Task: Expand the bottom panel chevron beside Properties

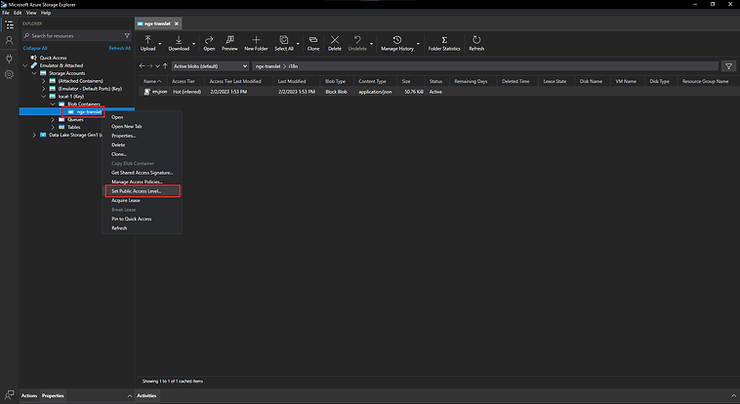Action: (x=130, y=396)
